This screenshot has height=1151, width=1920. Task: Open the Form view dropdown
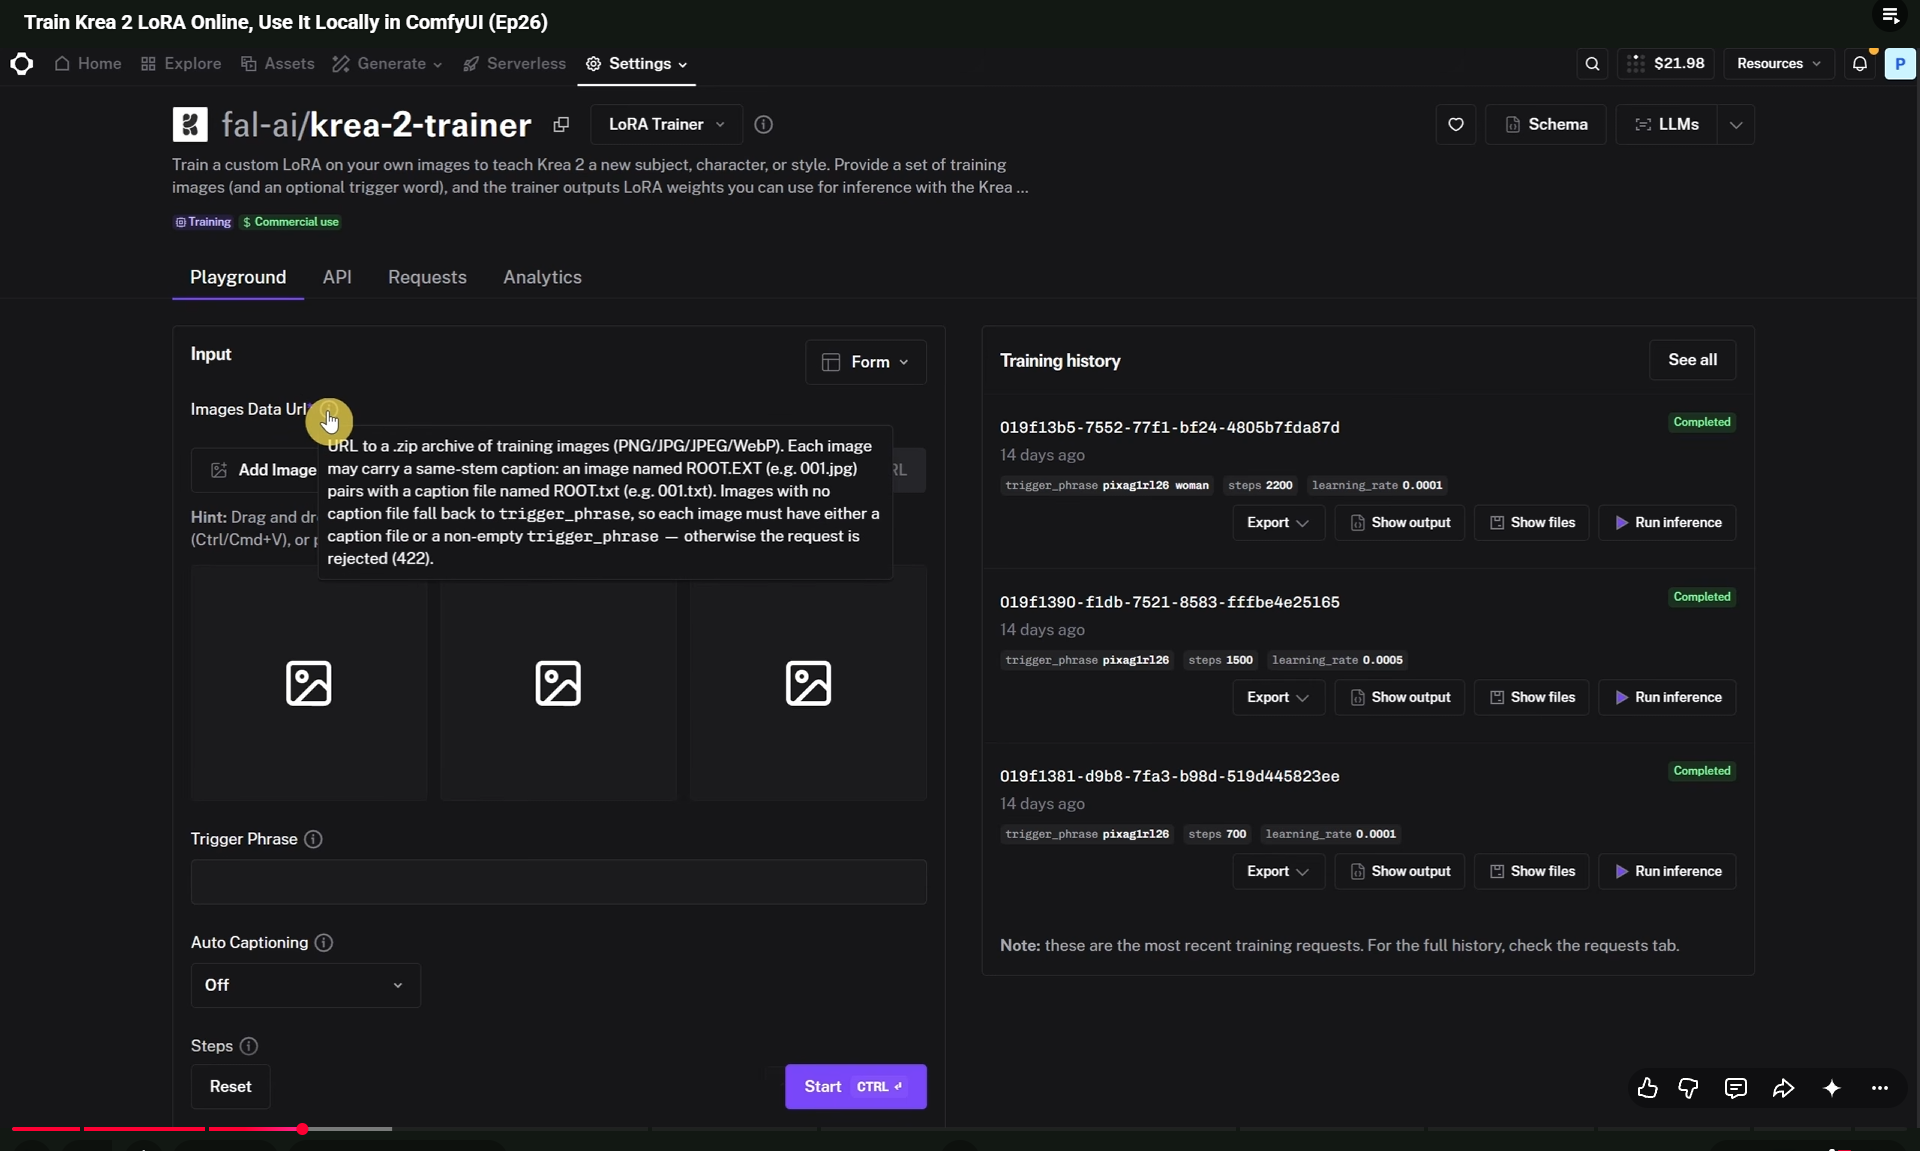click(866, 362)
